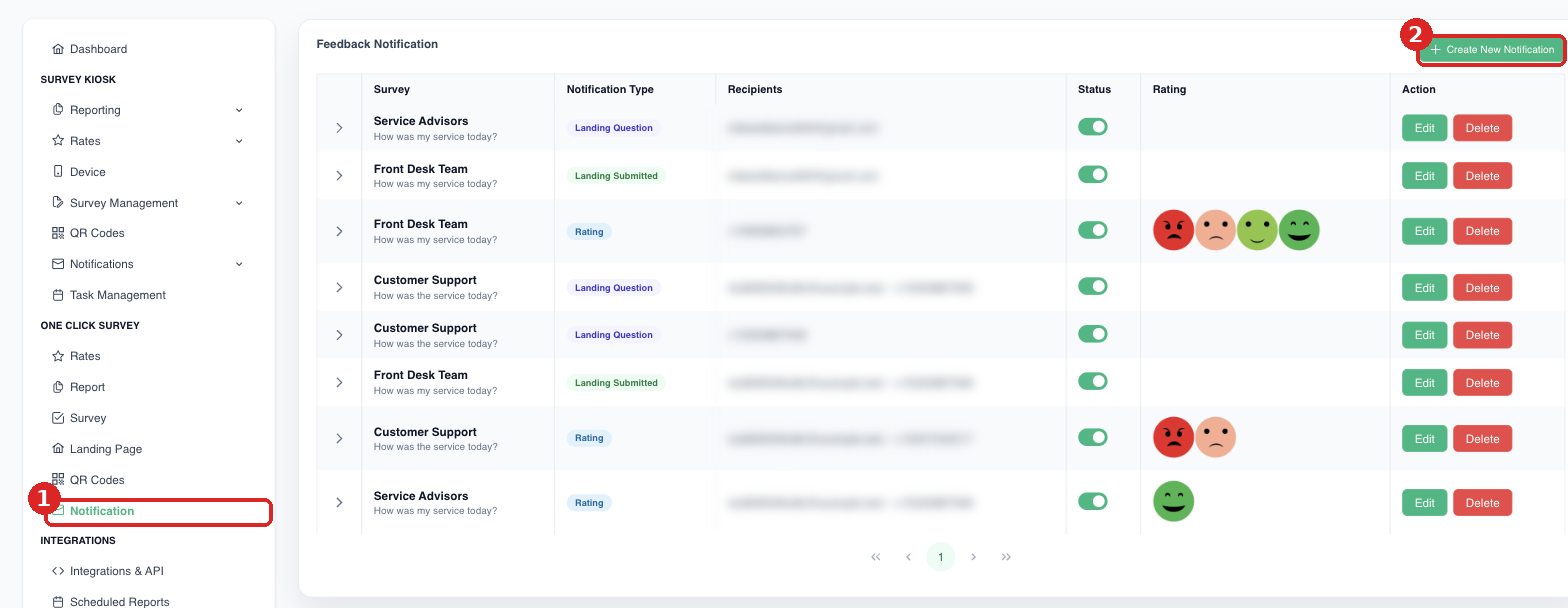Open the Landing Page home icon

58,449
